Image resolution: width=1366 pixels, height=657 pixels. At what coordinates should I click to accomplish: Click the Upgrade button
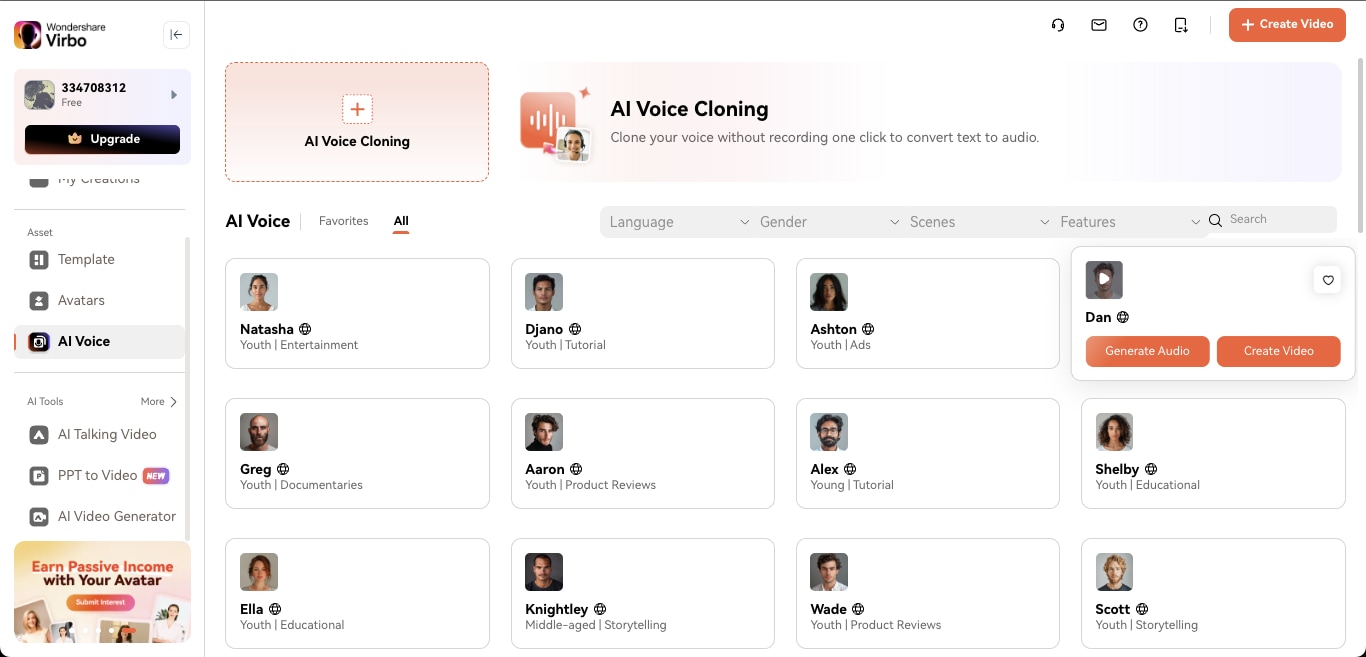(x=102, y=139)
